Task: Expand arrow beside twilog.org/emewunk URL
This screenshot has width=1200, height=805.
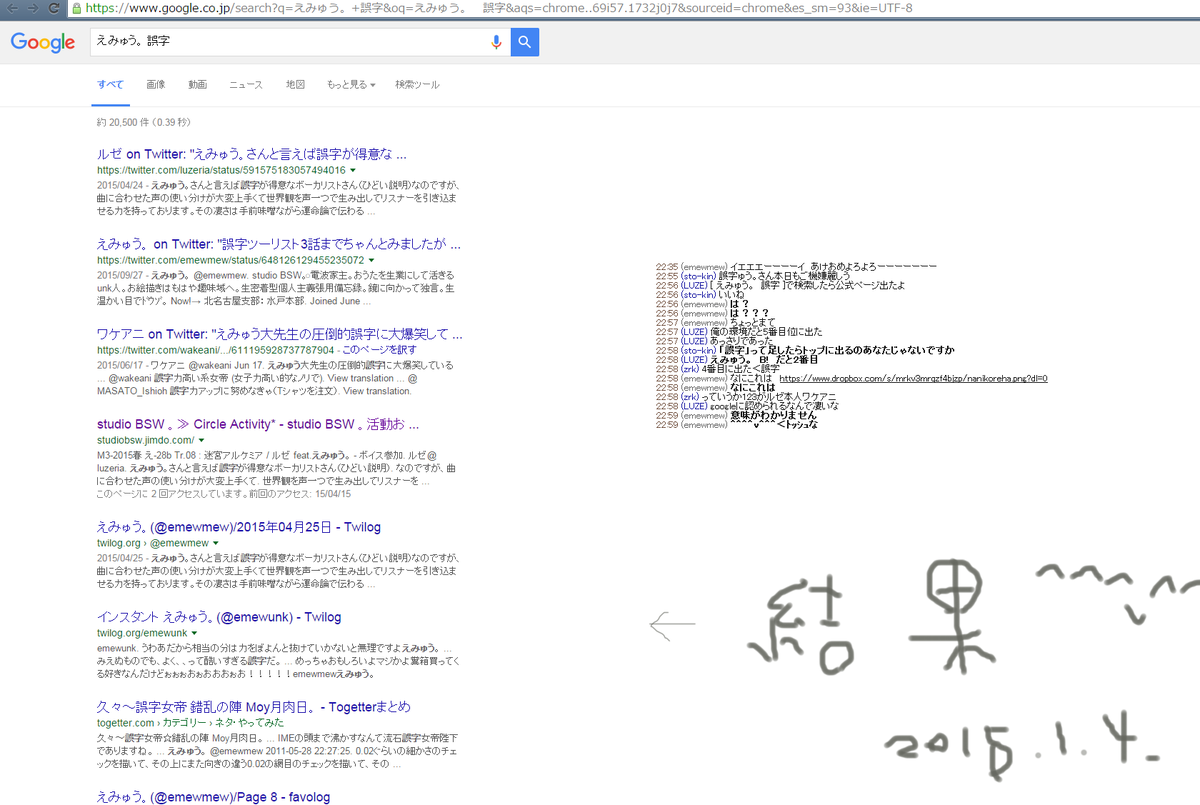Action: [195, 634]
